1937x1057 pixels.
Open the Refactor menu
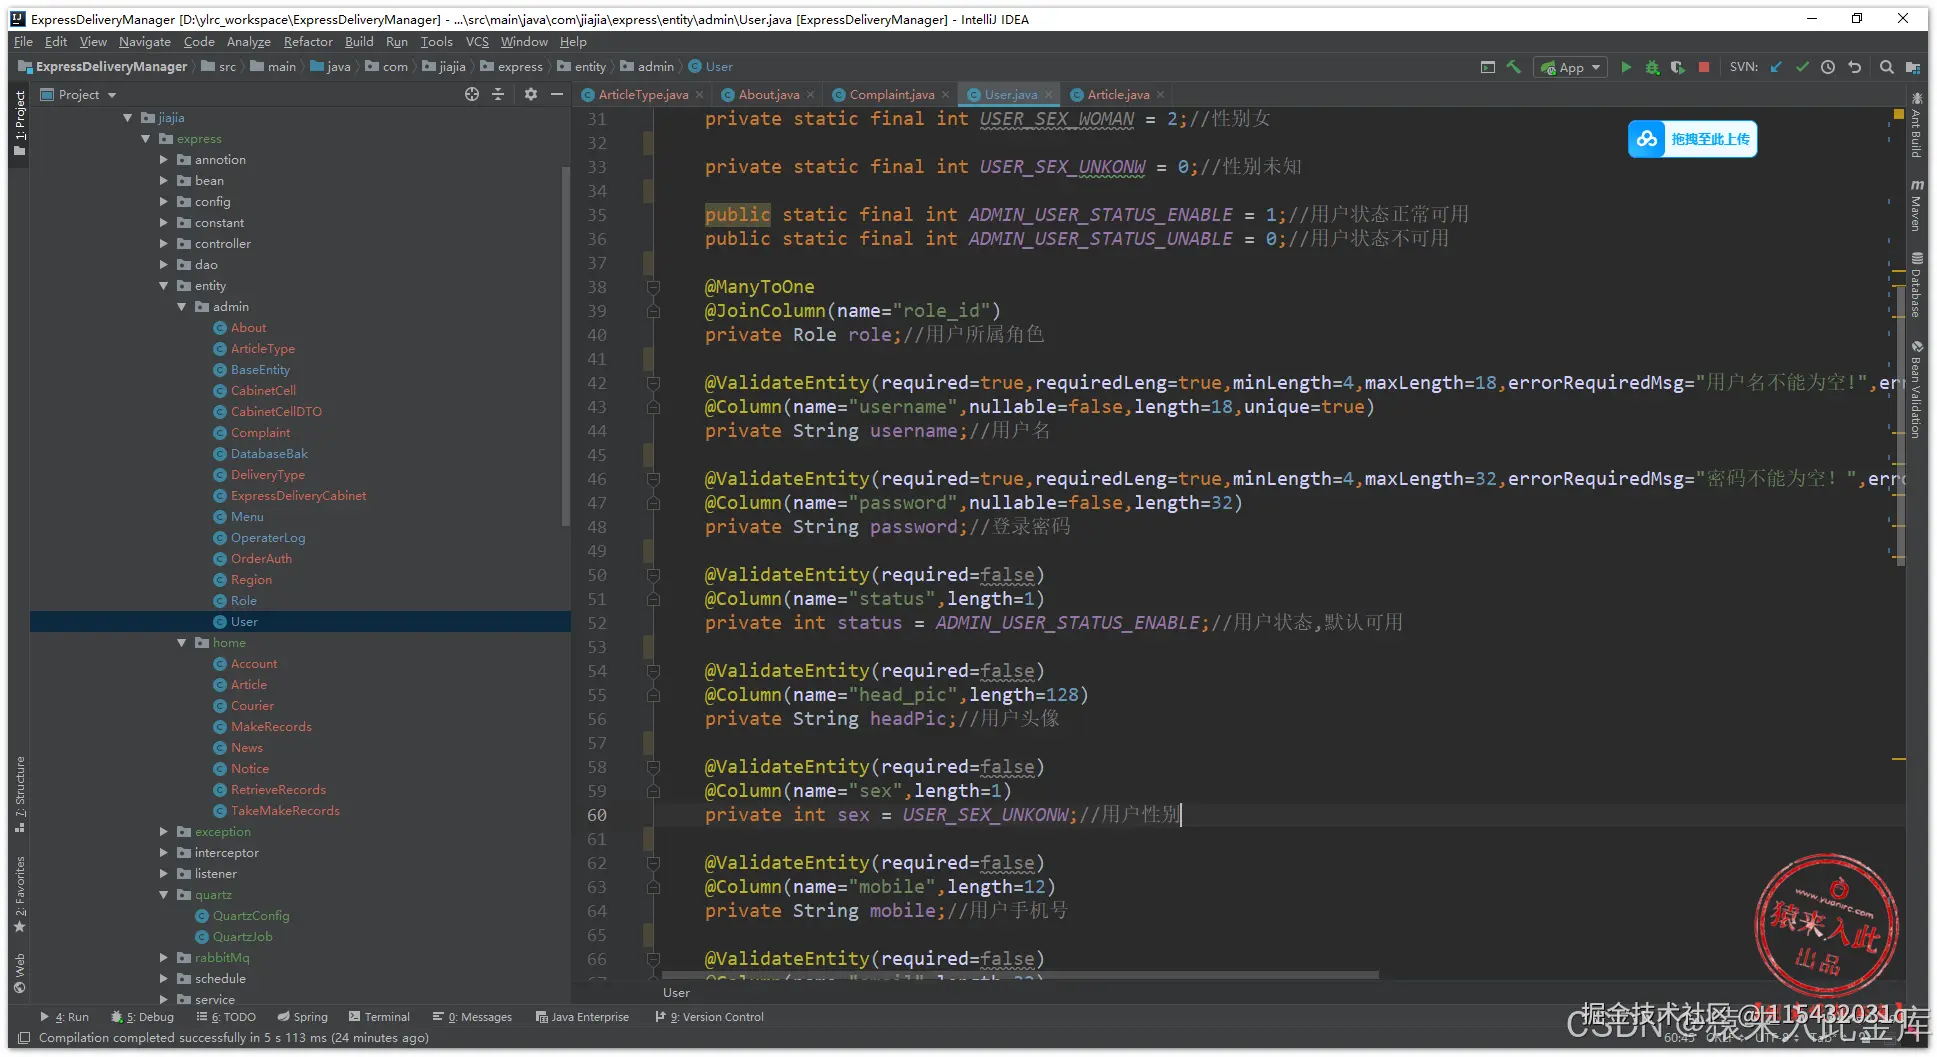pyautogui.click(x=307, y=42)
